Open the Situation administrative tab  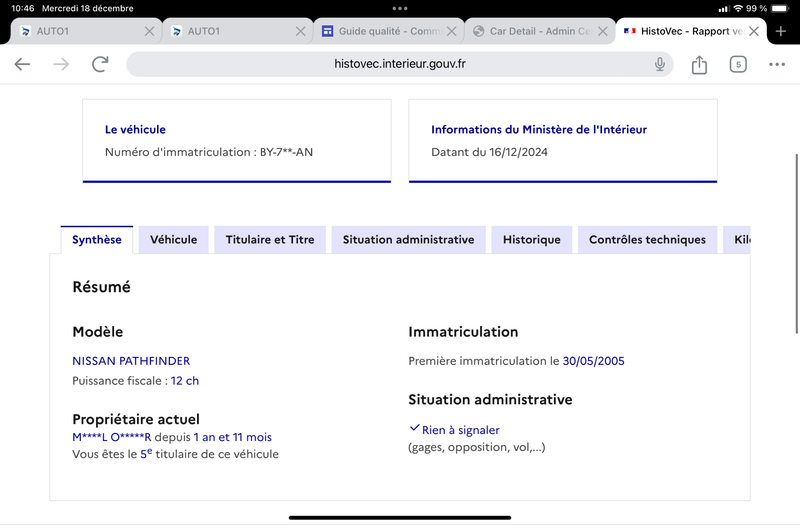[408, 240]
